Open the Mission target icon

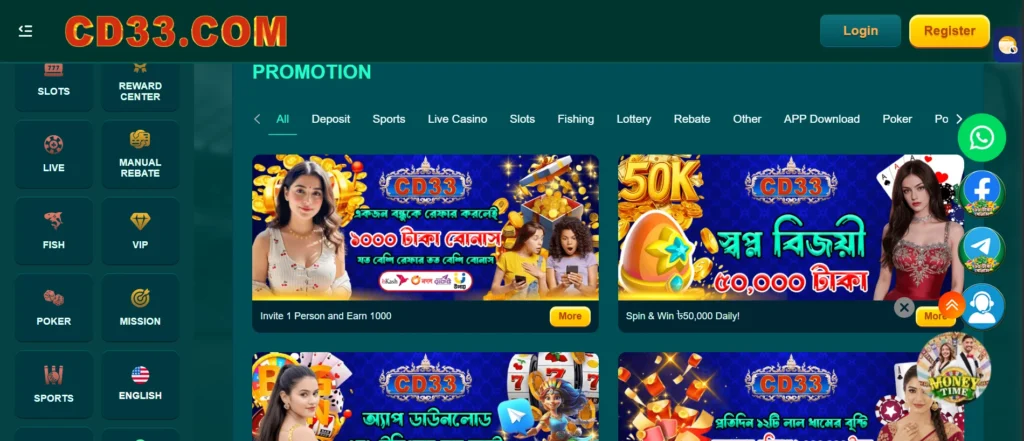140,308
